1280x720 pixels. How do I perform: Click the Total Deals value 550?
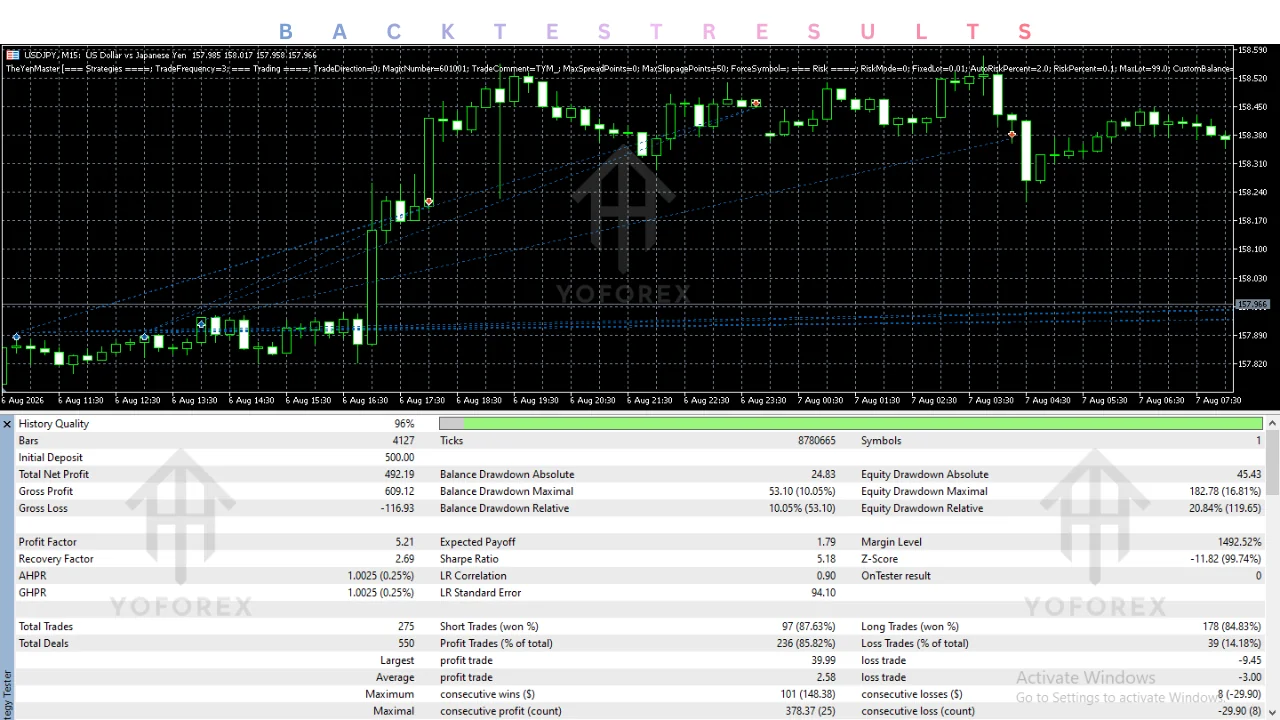coord(406,644)
